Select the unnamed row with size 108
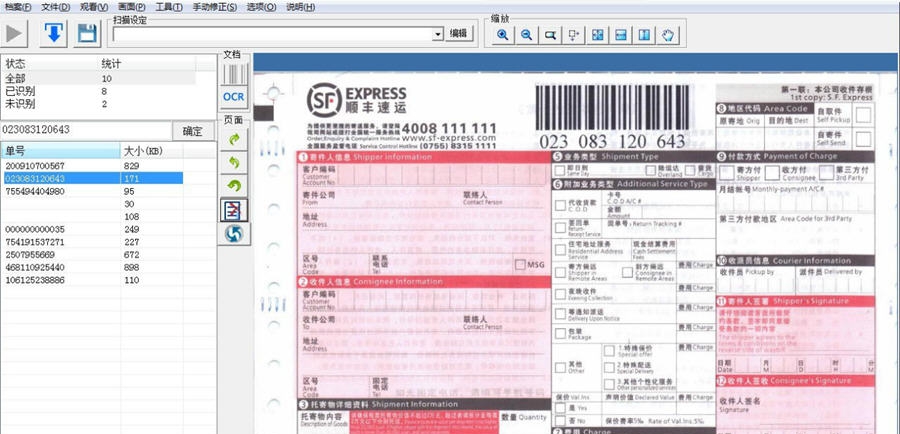The width and height of the screenshot is (900, 434). (92, 216)
